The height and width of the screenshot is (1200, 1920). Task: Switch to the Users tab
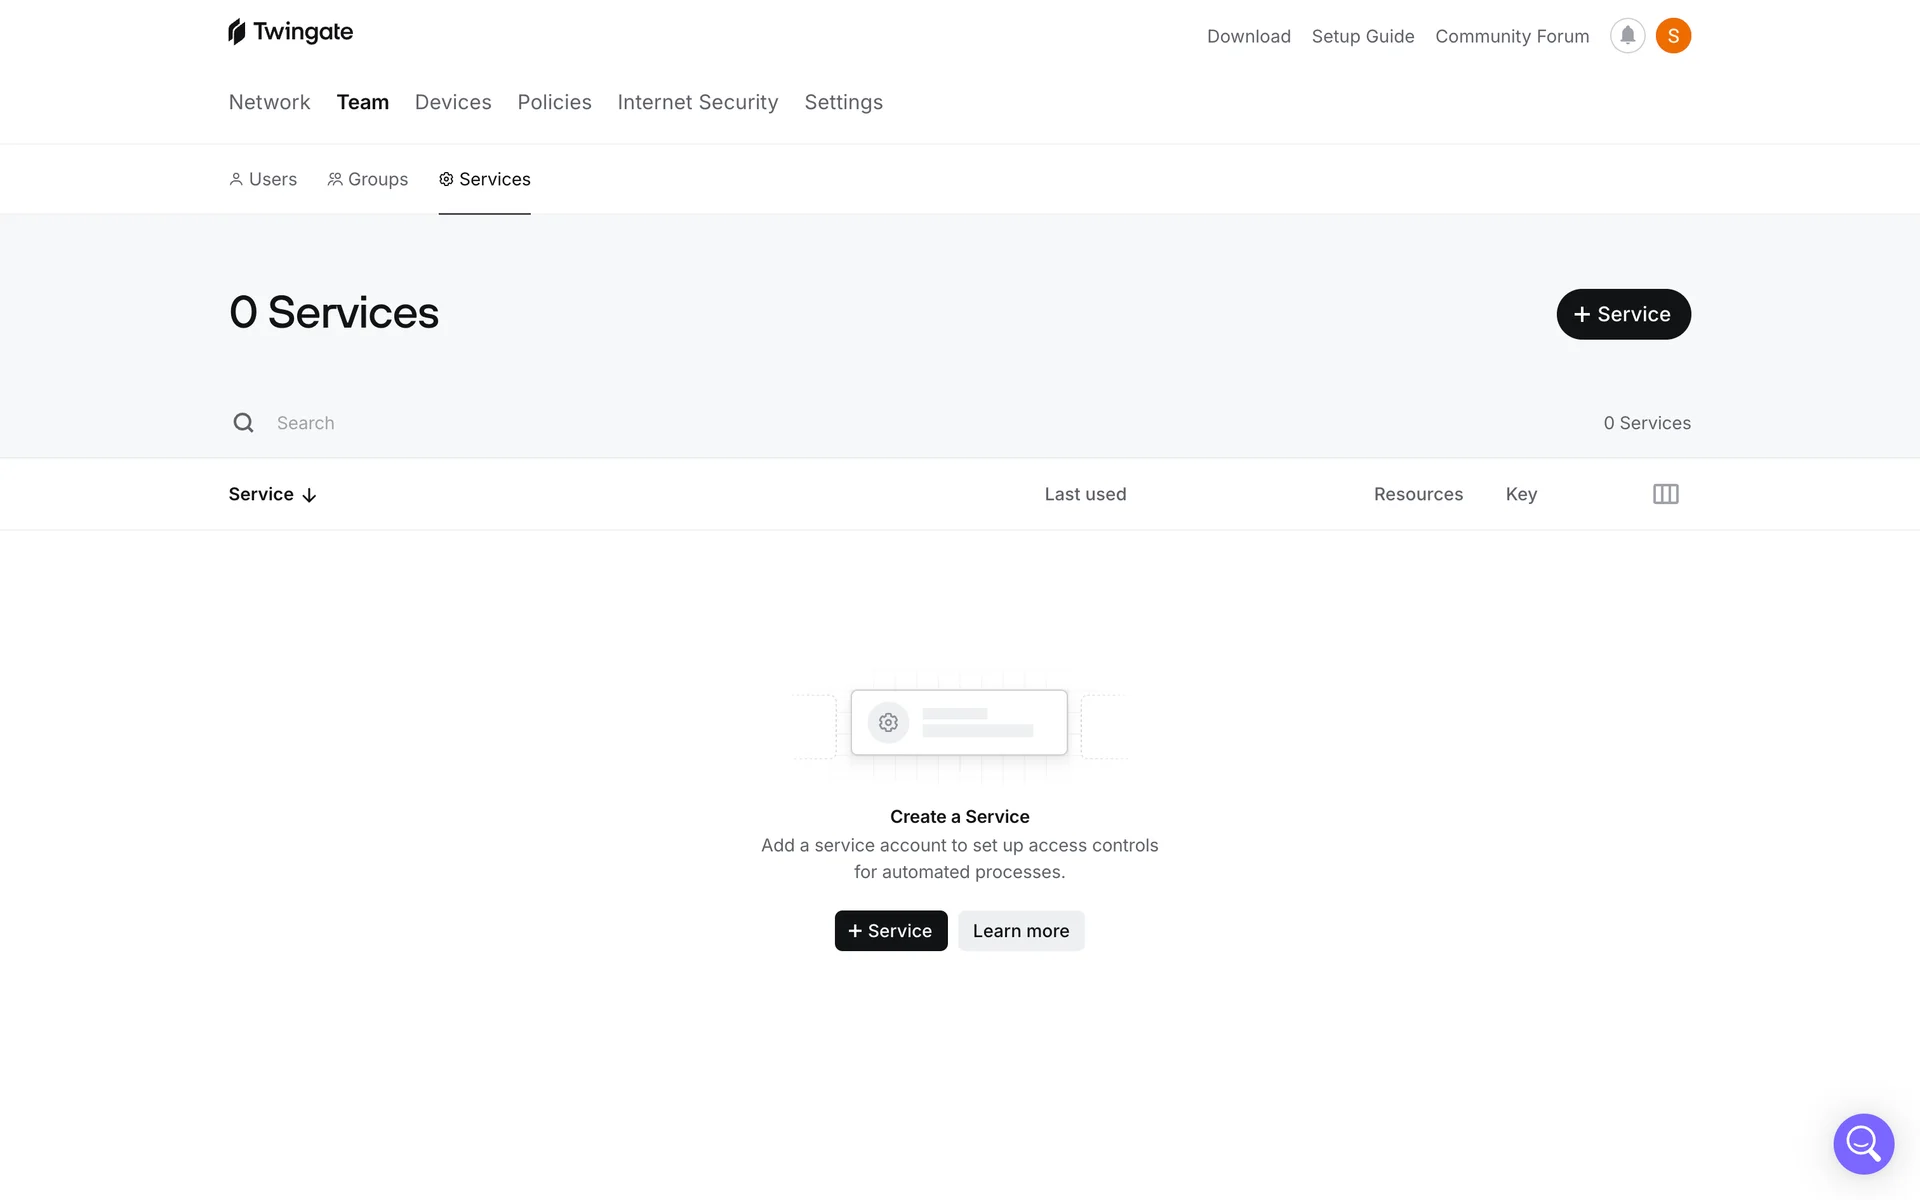coord(263,179)
